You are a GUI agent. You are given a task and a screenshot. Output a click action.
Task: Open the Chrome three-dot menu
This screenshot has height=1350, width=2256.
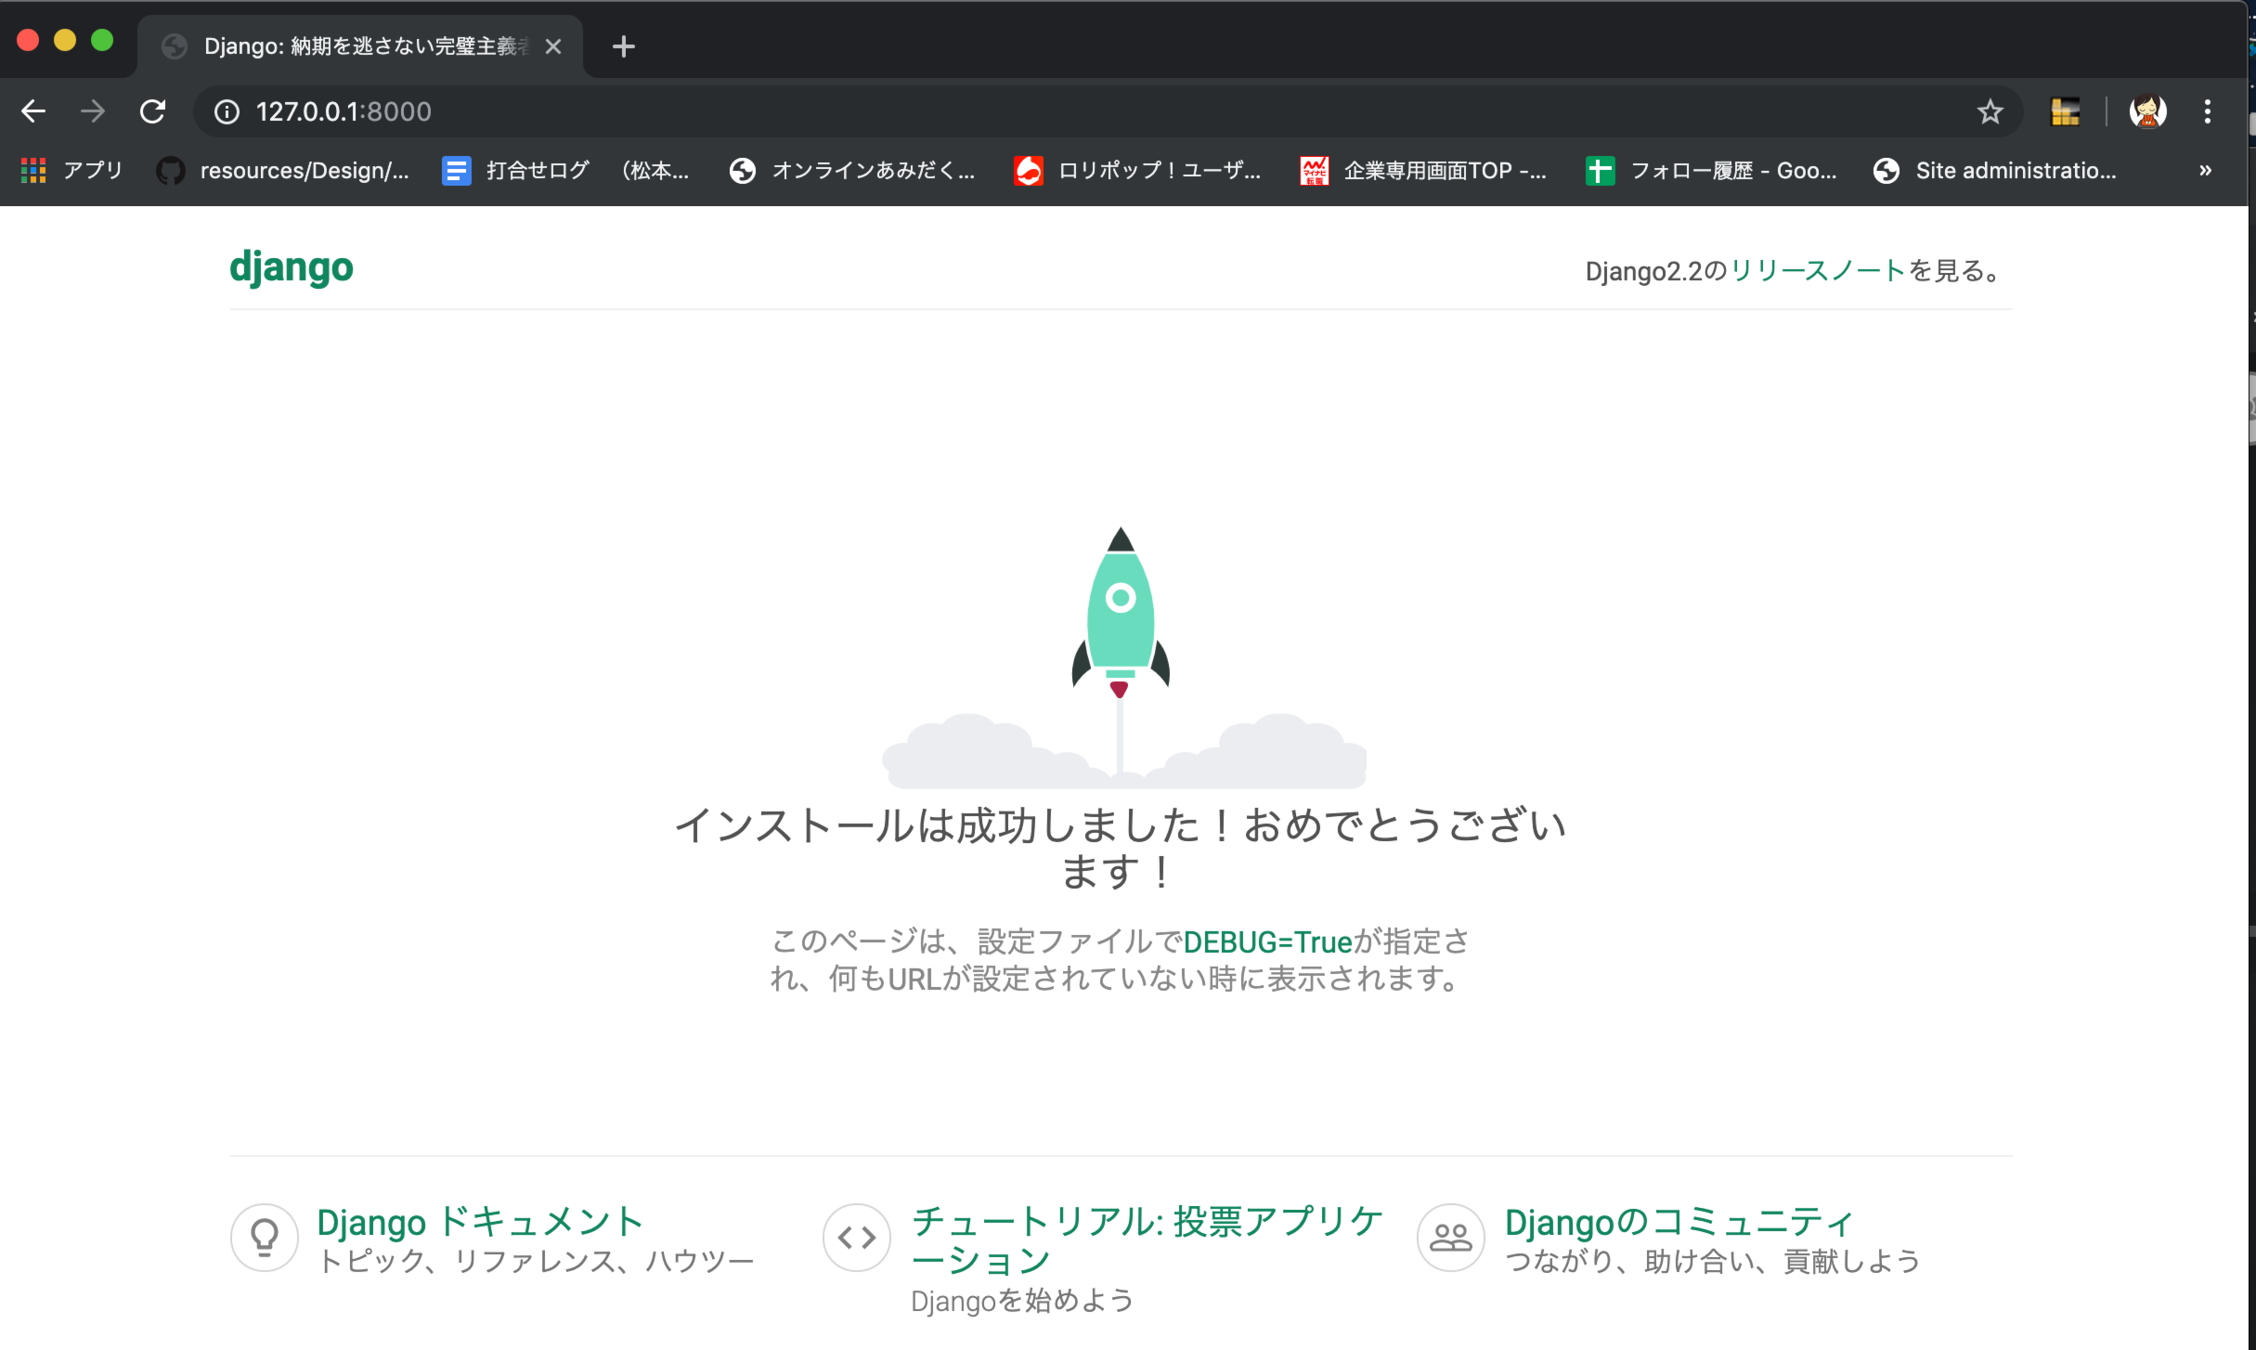(2207, 111)
